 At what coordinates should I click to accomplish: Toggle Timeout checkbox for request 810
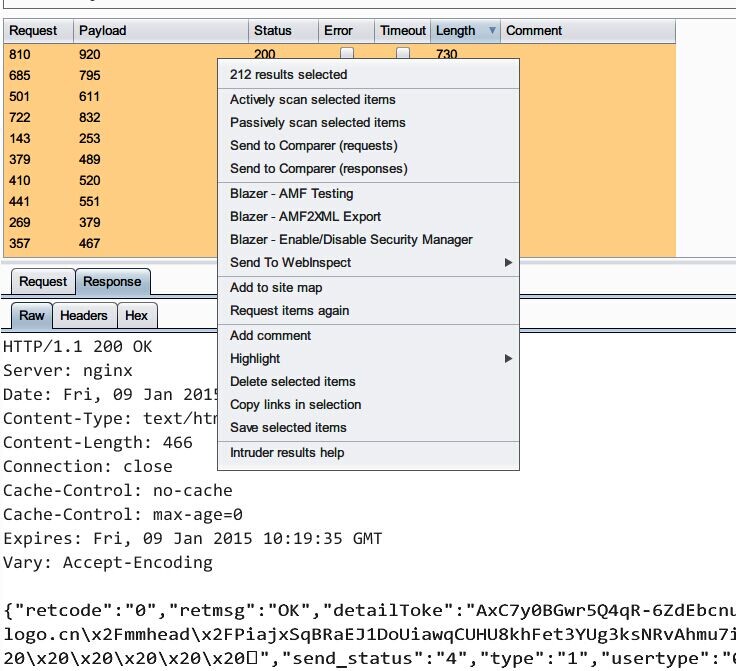tap(403, 54)
